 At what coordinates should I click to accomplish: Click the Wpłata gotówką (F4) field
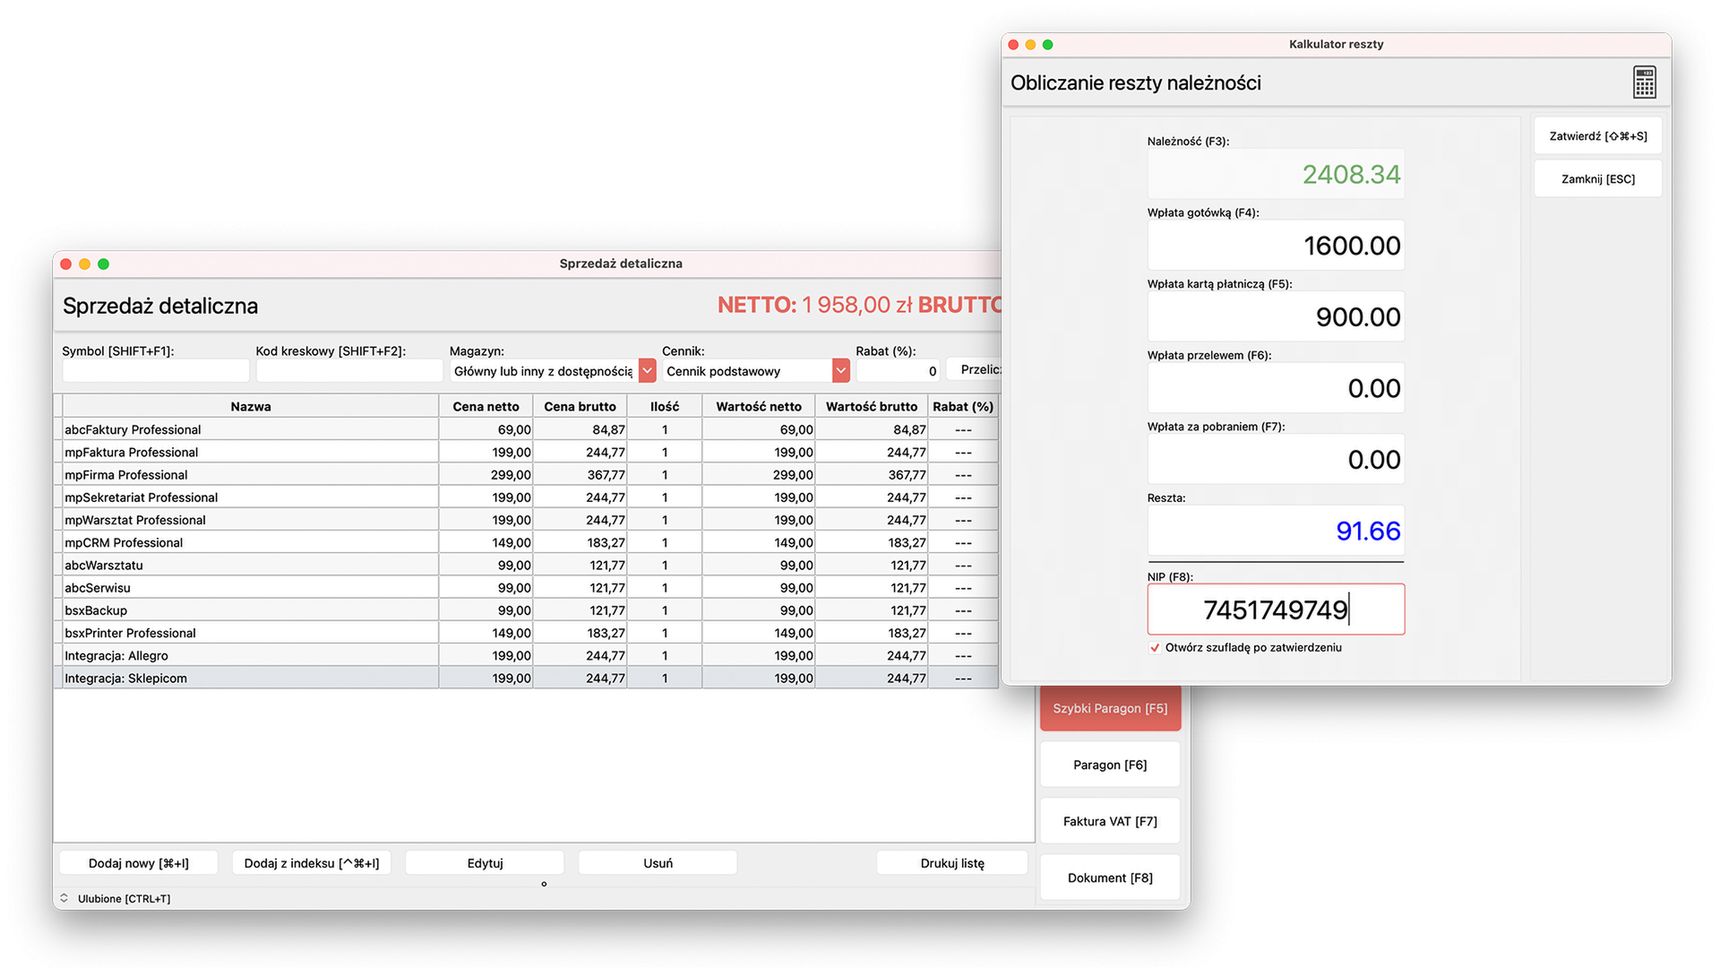(x=1276, y=245)
